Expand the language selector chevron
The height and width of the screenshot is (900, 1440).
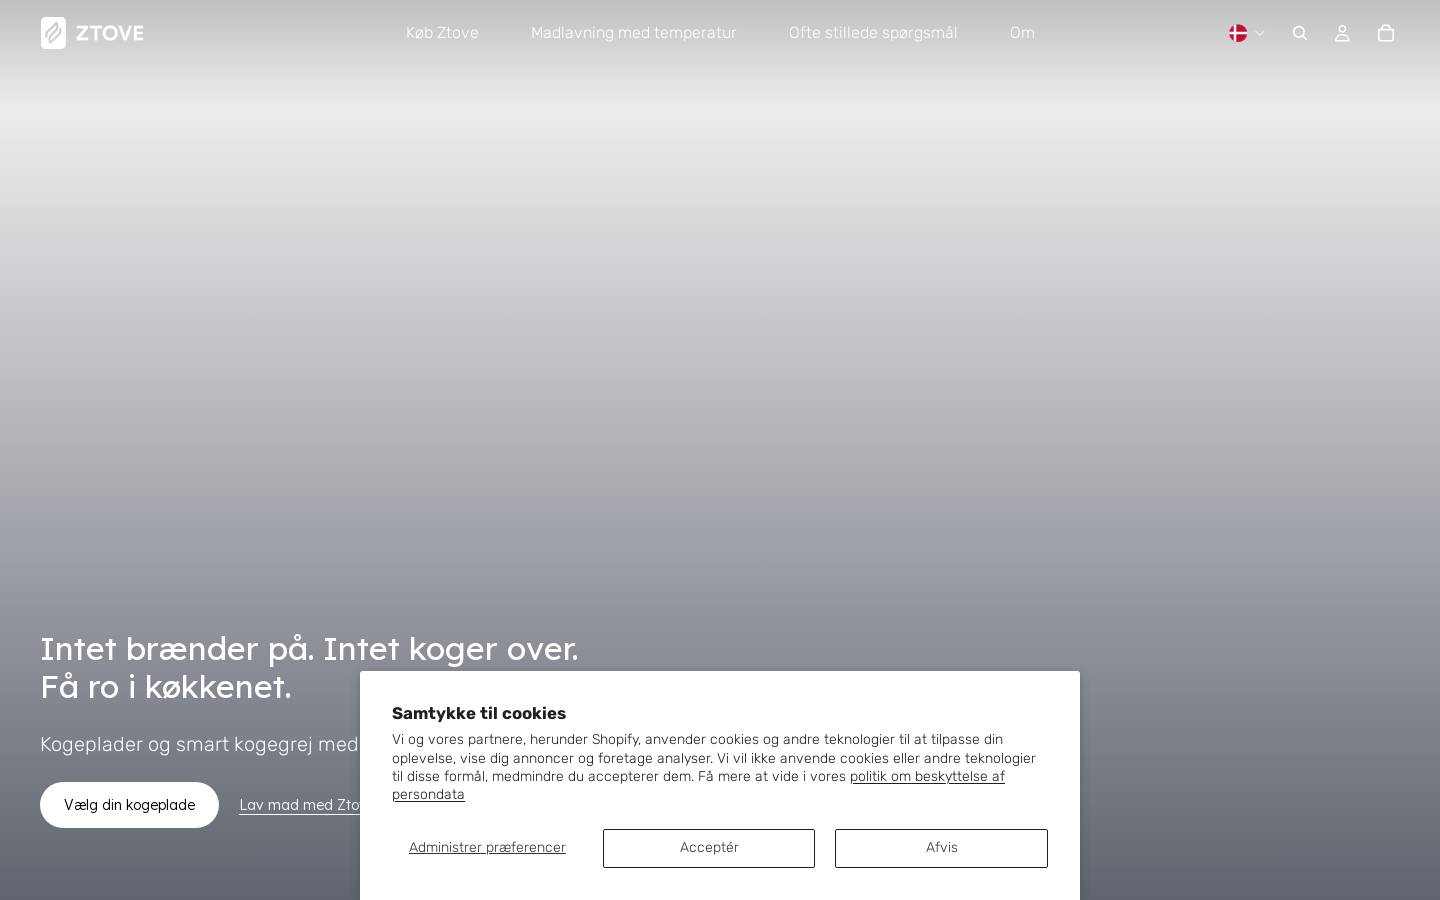point(1260,33)
